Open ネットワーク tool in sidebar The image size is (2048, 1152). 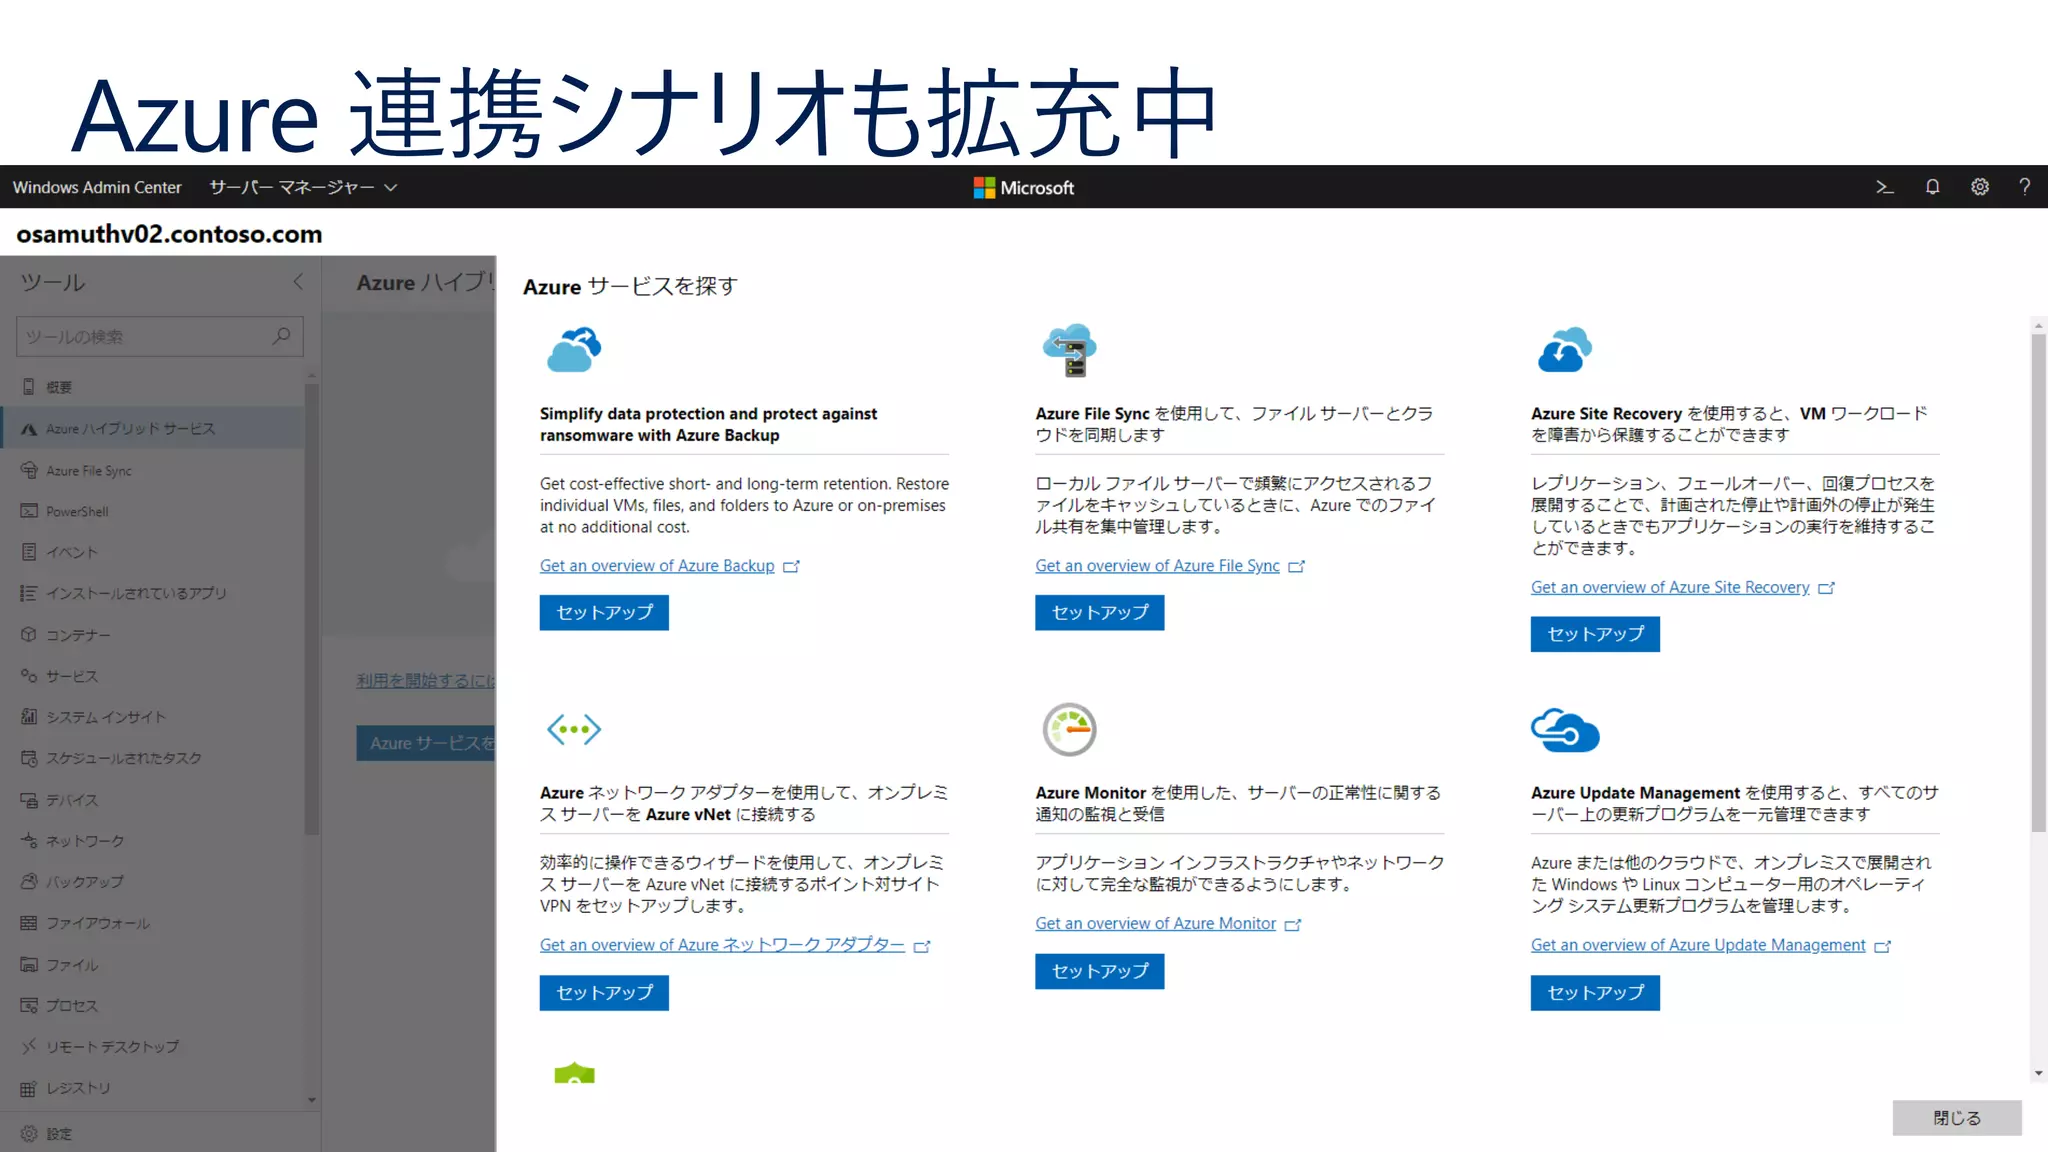(152, 841)
